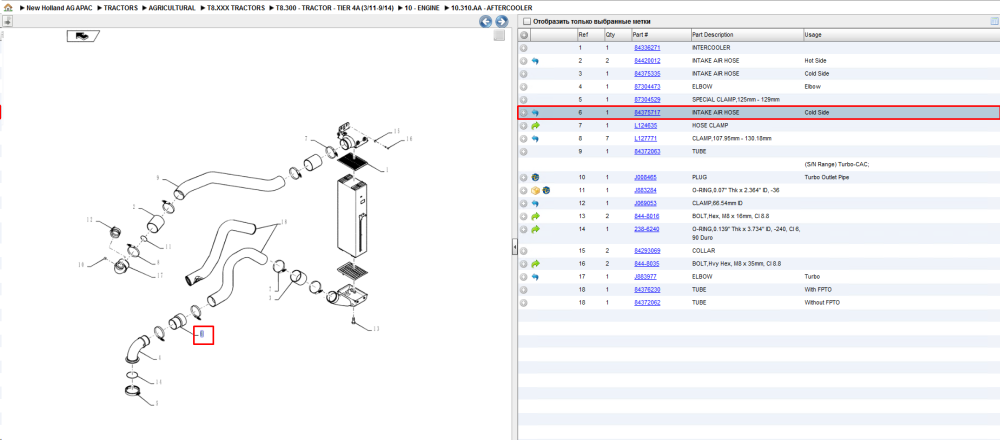Screen dimensions: 1000x440
Task: Click the blue arrow icon on row J069053
Action: [x=535, y=203]
